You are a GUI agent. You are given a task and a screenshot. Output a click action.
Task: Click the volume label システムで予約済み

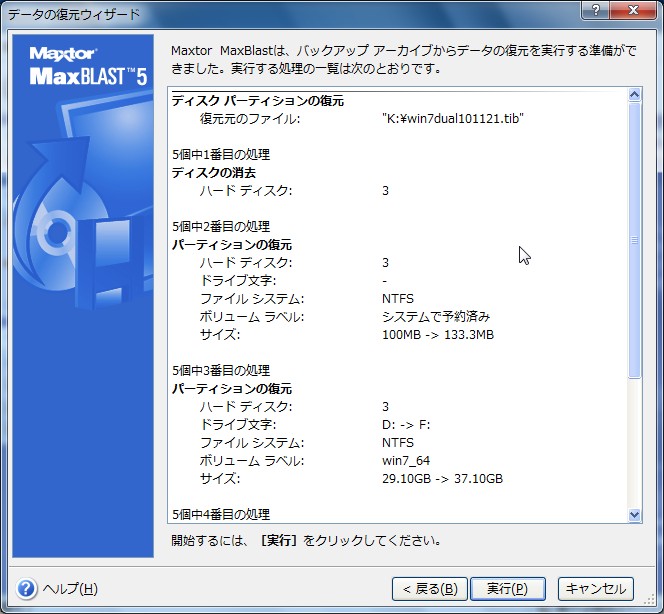tap(436, 317)
